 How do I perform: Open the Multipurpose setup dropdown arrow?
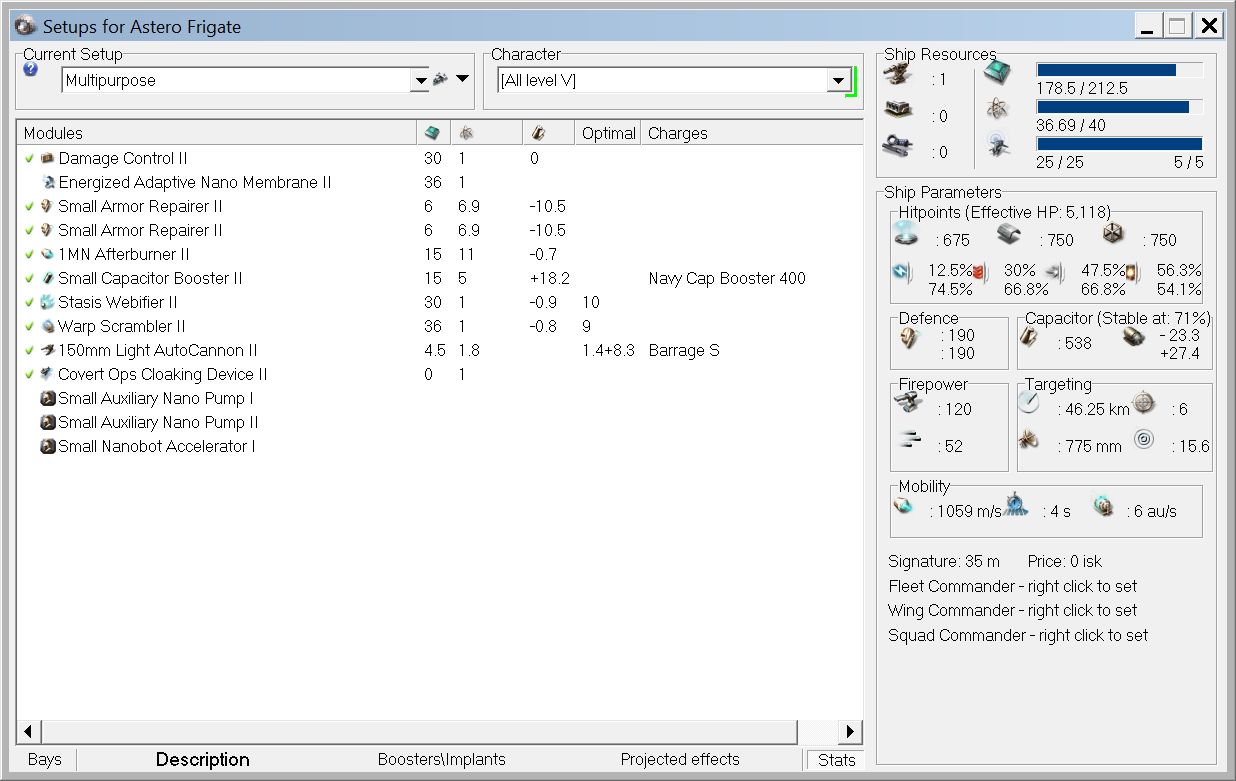click(420, 80)
